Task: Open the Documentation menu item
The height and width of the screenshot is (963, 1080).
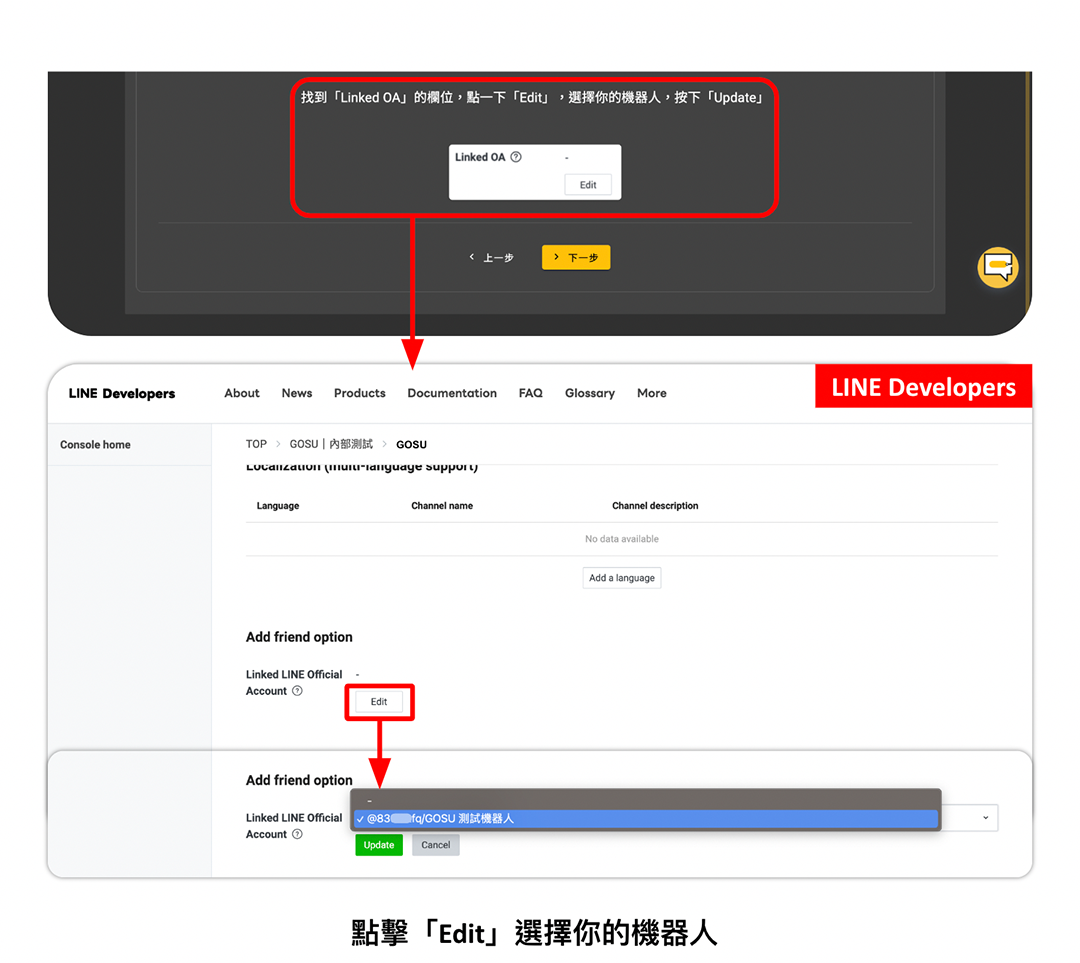Action: point(452,393)
